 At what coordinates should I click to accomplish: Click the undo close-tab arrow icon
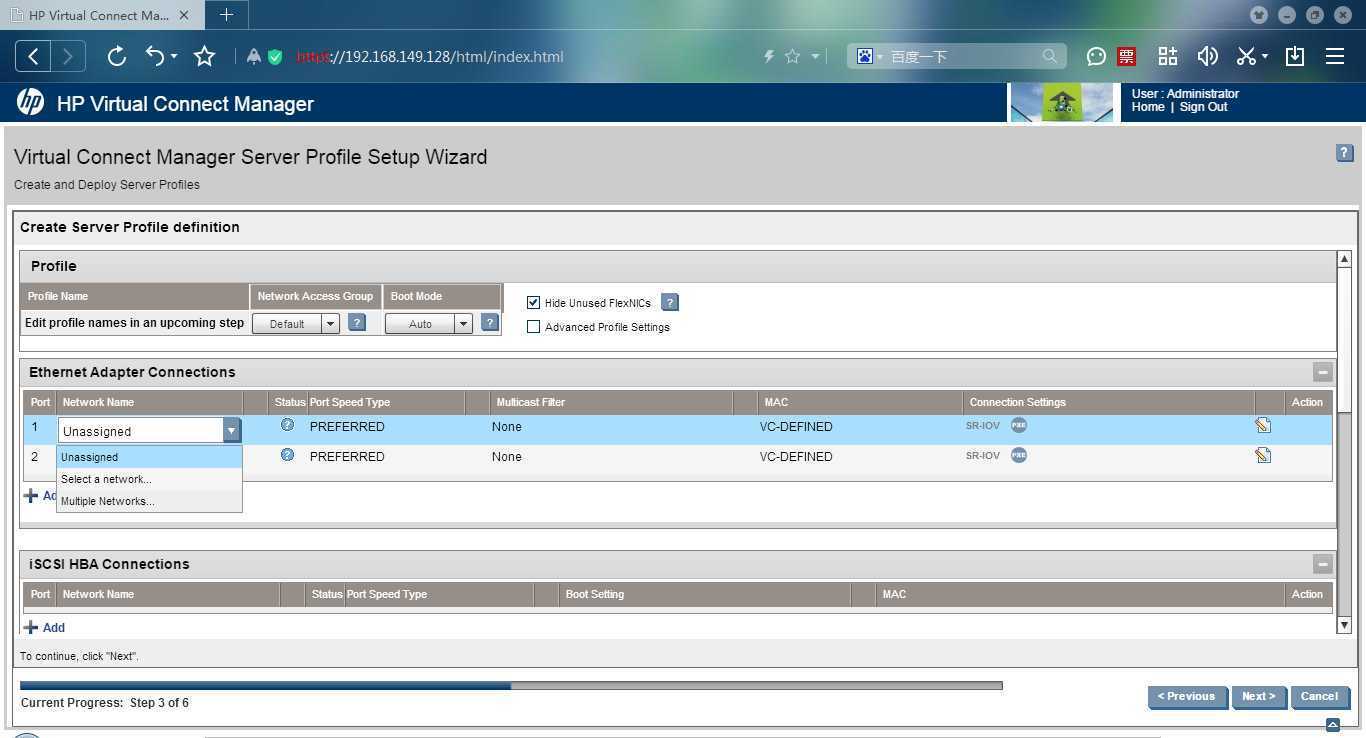click(155, 56)
